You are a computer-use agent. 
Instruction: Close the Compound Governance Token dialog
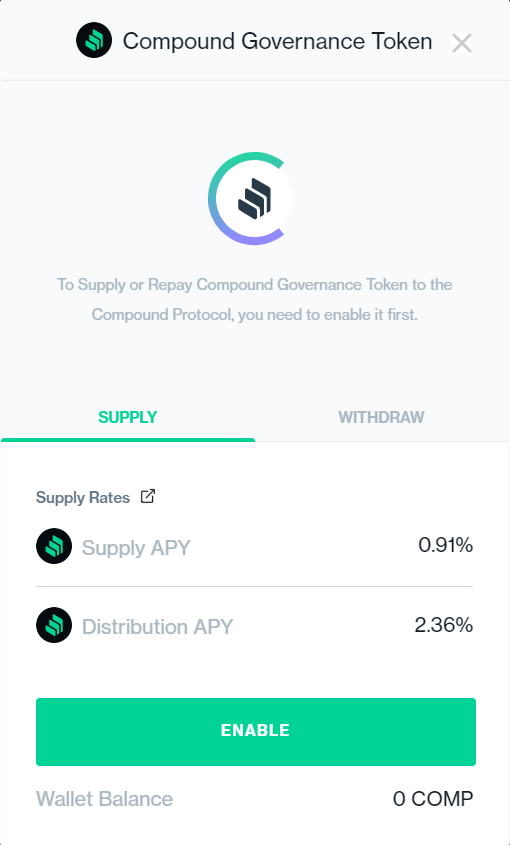pos(462,43)
